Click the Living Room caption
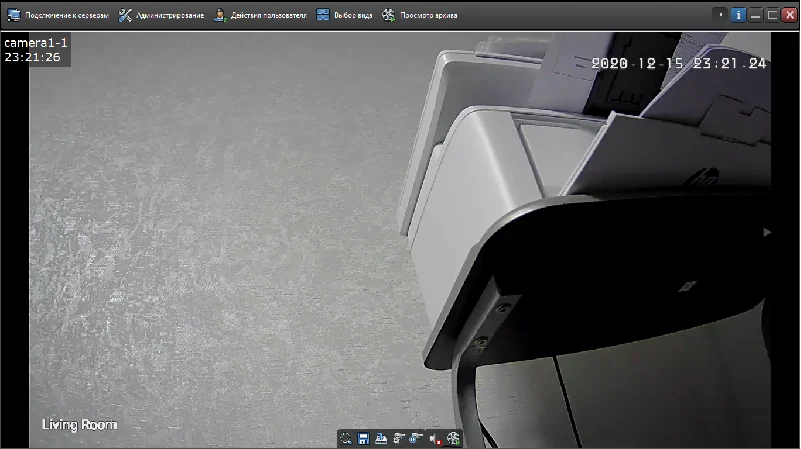 (79, 425)
